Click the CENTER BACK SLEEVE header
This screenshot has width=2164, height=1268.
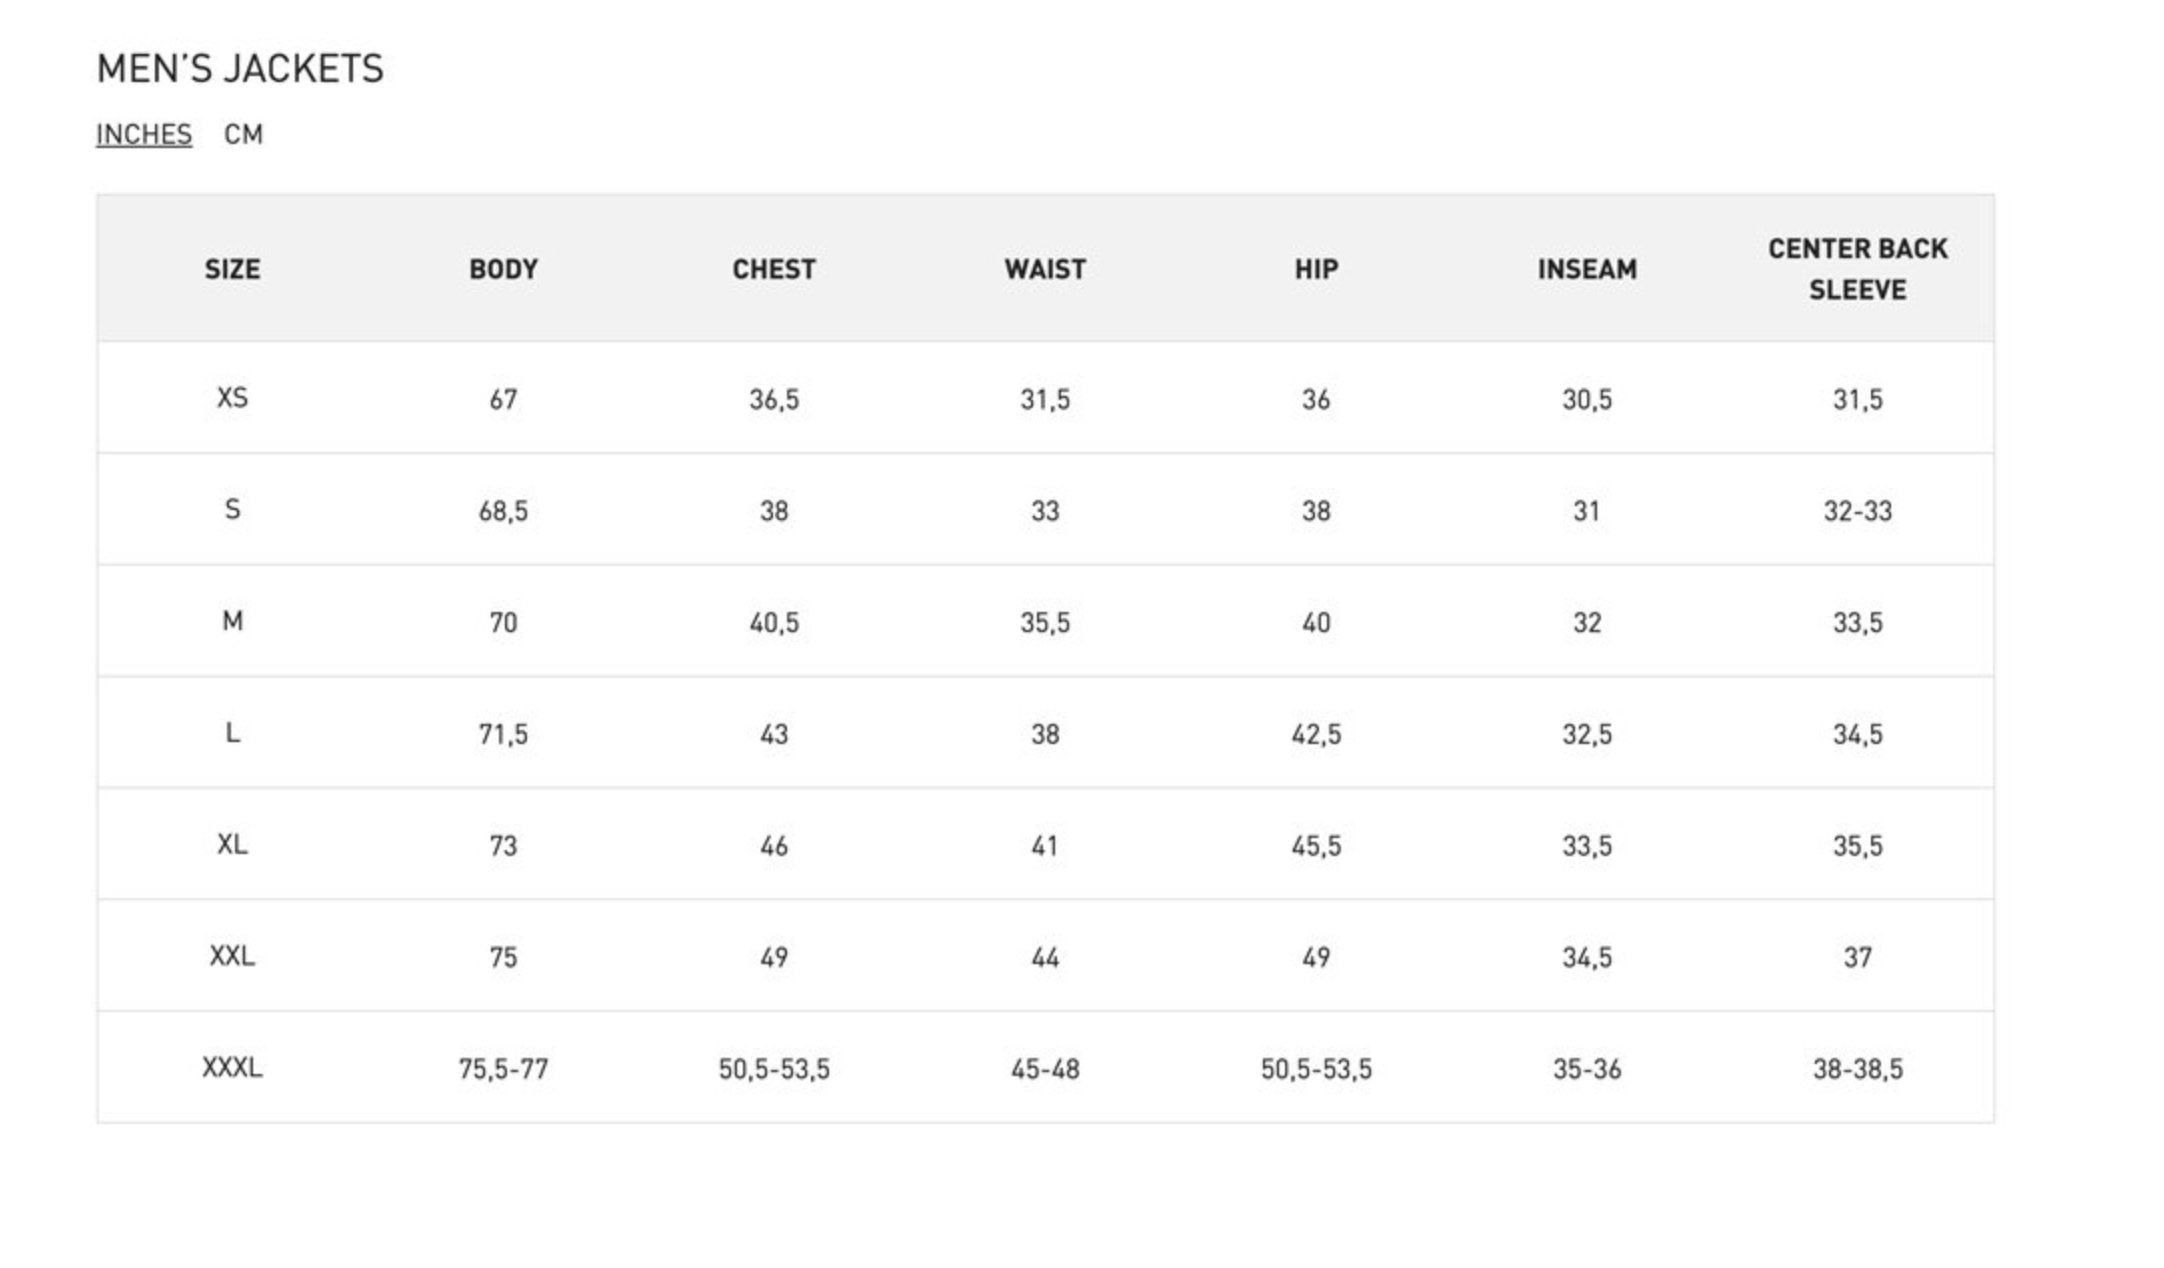(x=1857, y=269)
